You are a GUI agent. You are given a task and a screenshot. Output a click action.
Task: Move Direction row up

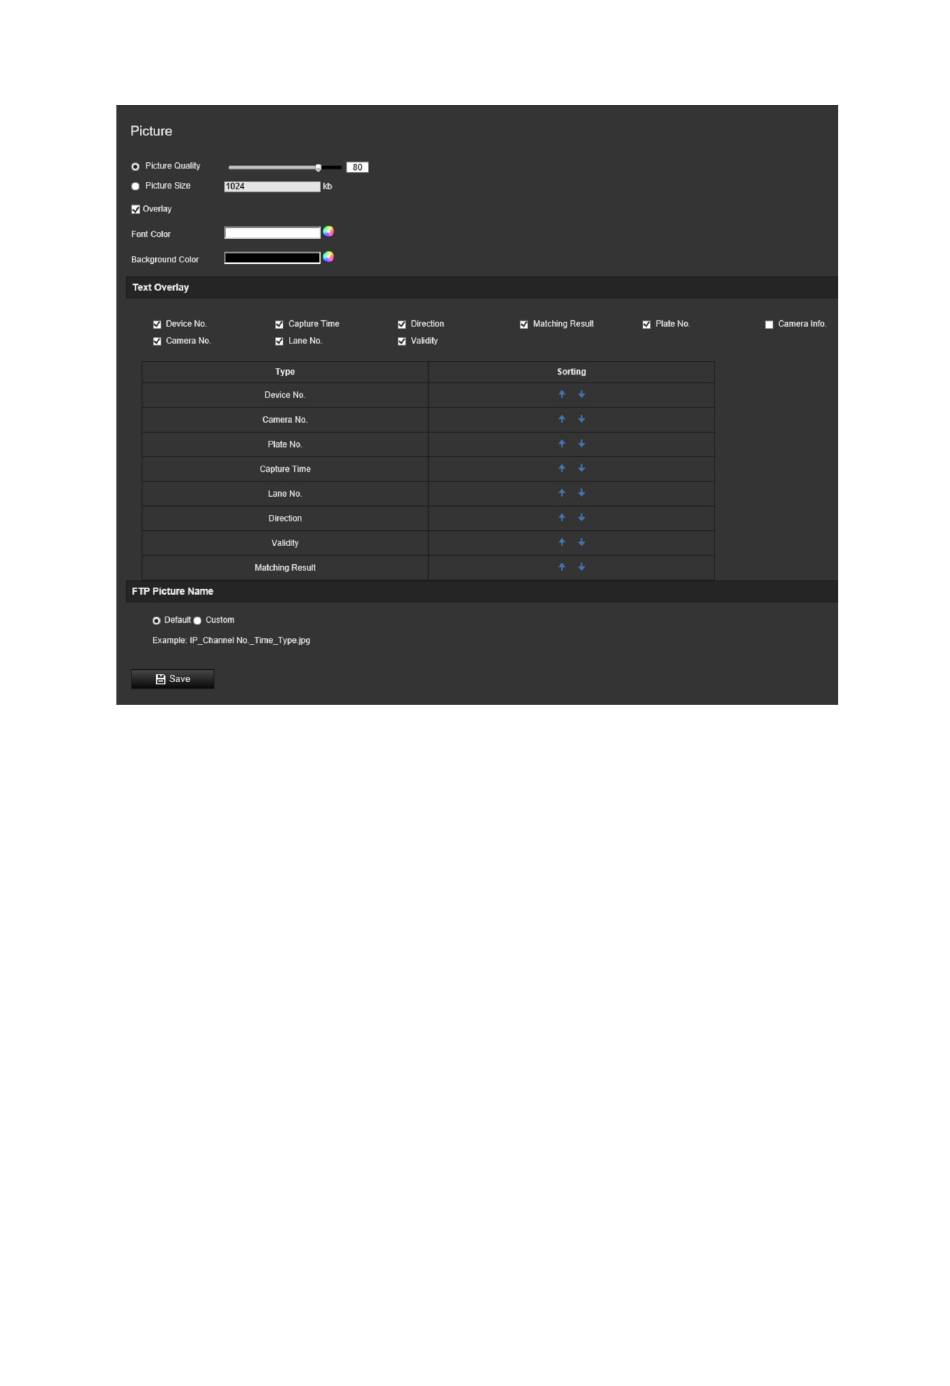point(562,518)
